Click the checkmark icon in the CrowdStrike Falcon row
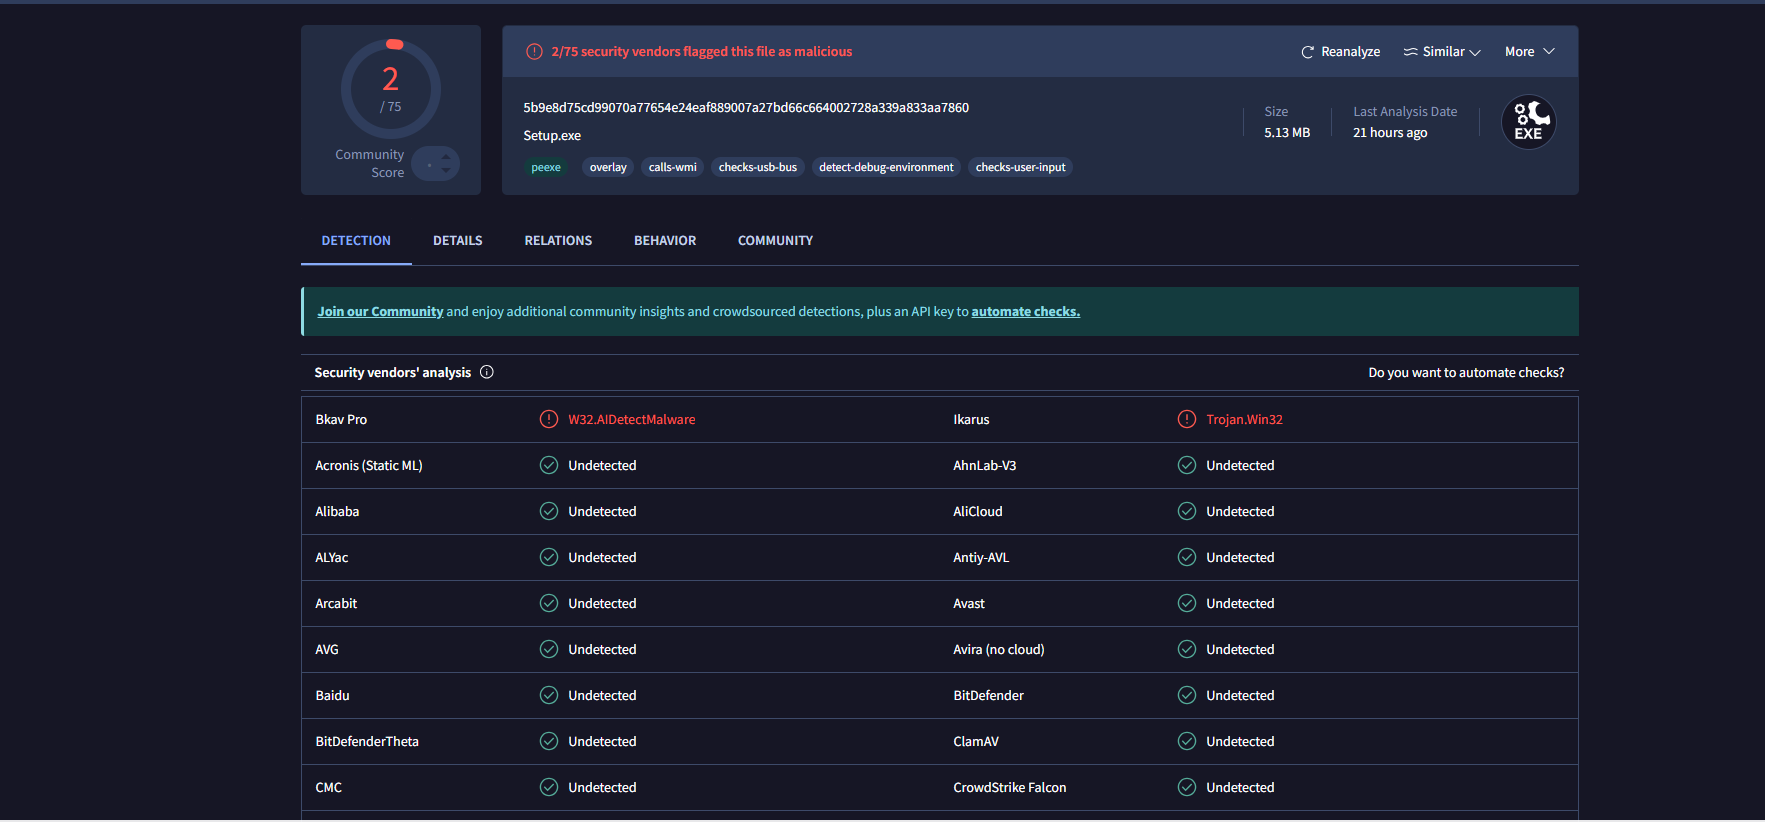 pos(1187,787)
